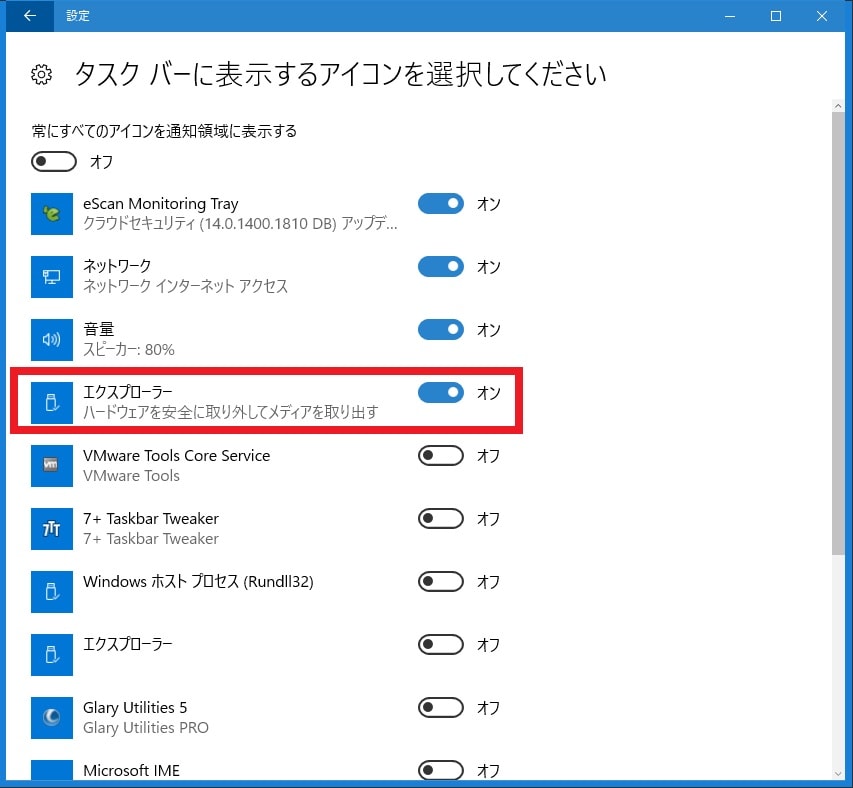853x788 pixels.
Task: Click the Windows ホスト プロセス (Rundll32) label
Action: pyautogui.click(x=198, y=581)
